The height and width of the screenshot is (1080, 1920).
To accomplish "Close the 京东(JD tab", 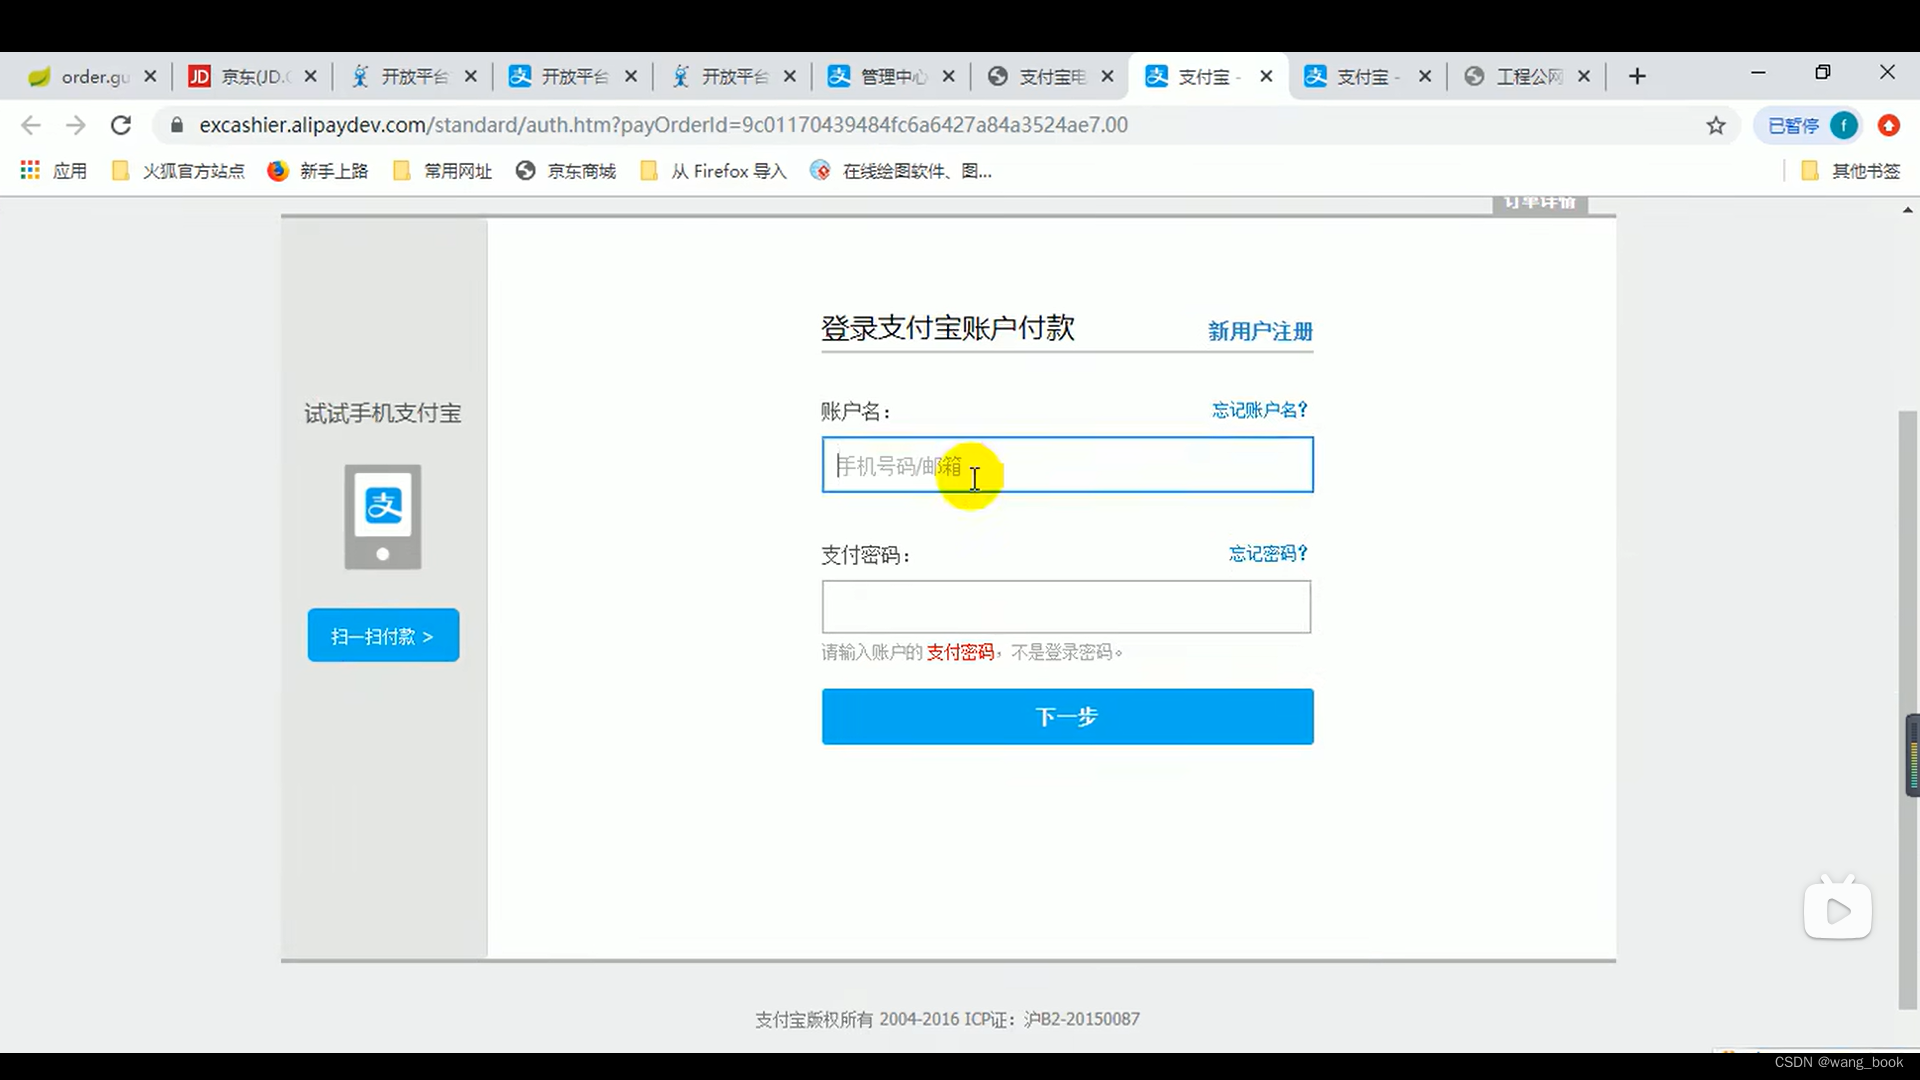I will [x=310, y=76].
